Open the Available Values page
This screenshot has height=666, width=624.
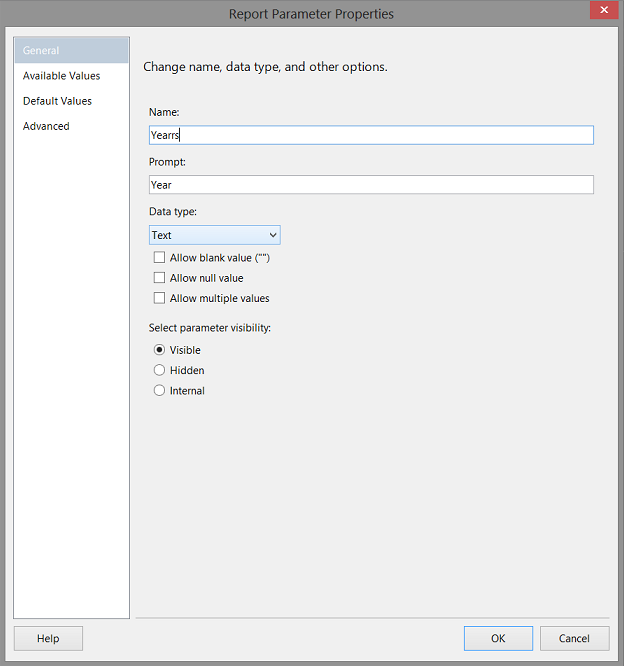click(62, 76)
